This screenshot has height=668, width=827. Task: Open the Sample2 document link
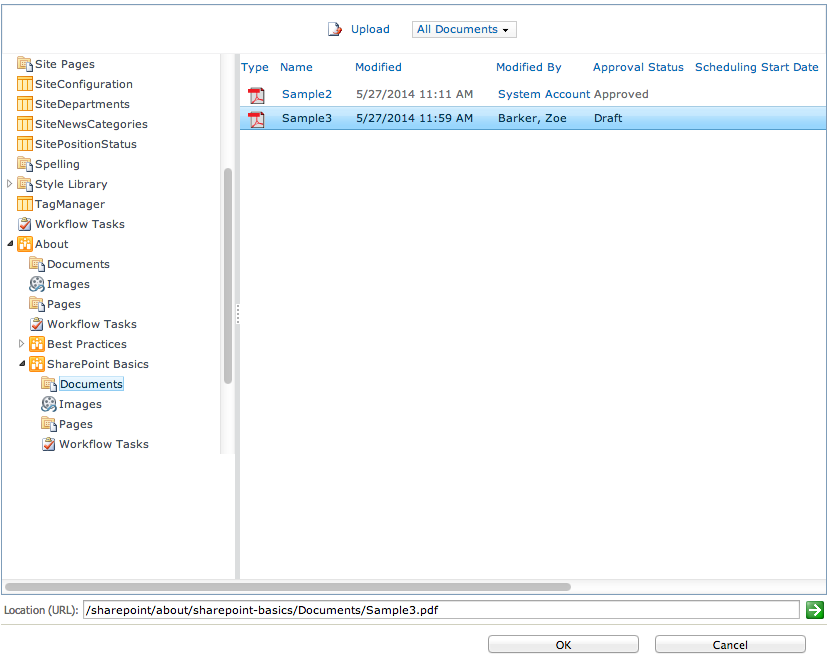pyautogui.click(x=307, y=94)
